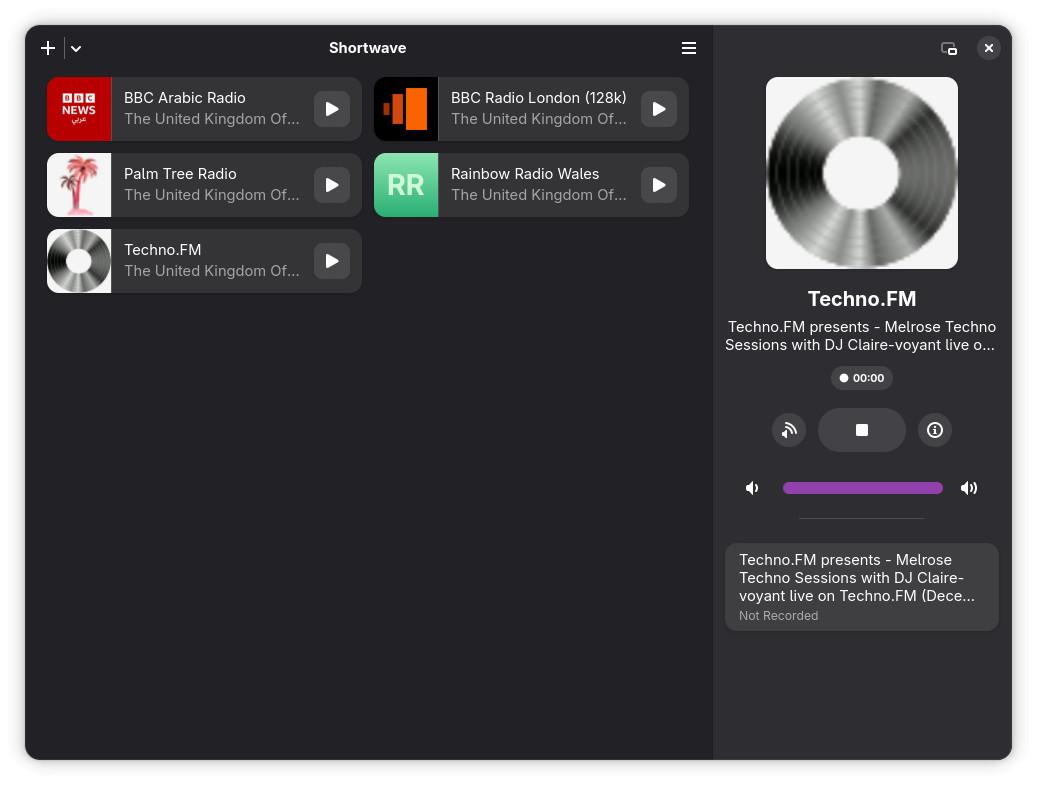1037x785 pixels.
Task: Expand the dropdown arrow beside add button
Action: 76,48
